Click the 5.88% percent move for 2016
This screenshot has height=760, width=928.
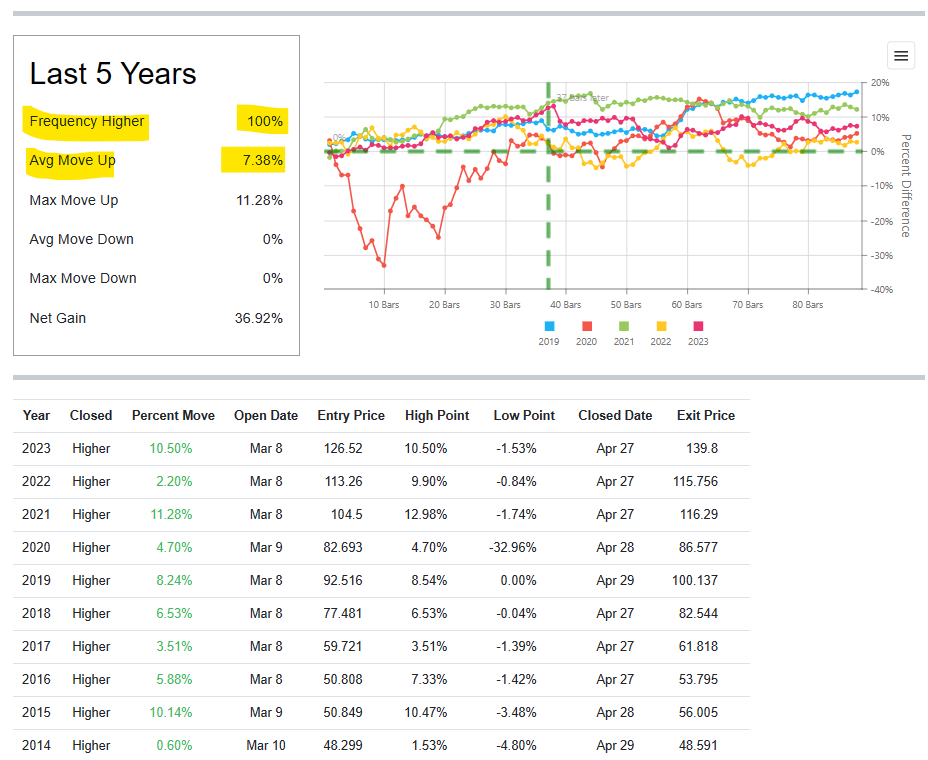coord(174,680)
